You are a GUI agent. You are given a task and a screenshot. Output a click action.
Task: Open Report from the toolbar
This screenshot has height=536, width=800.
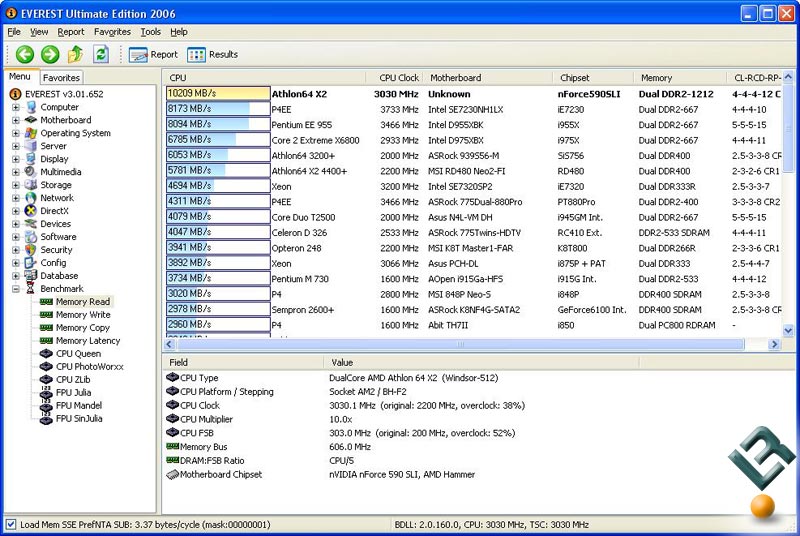pos(153,55)
